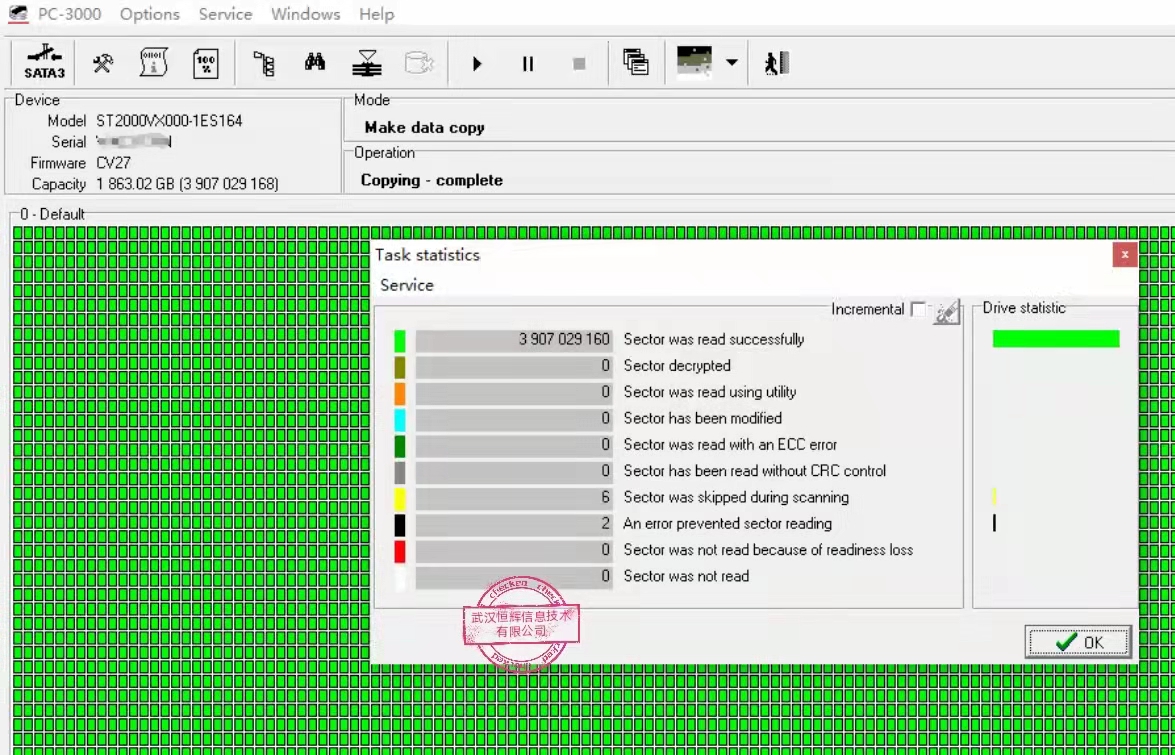Open the Options menu
This screenshot has width=1175, height=755.
(150, 13)
